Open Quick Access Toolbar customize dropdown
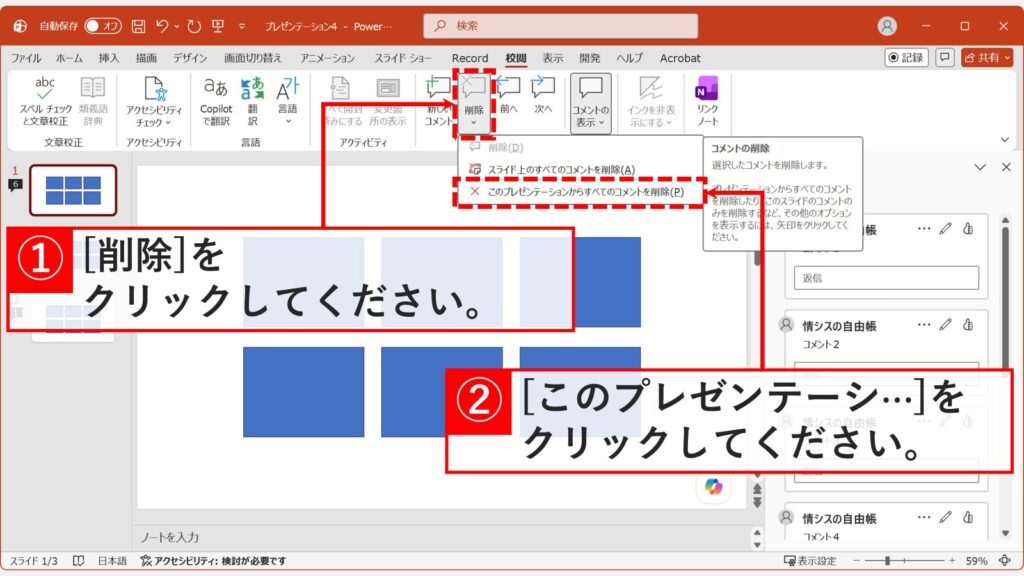Viewport: 1024px width, 576px height. (242, 26)
